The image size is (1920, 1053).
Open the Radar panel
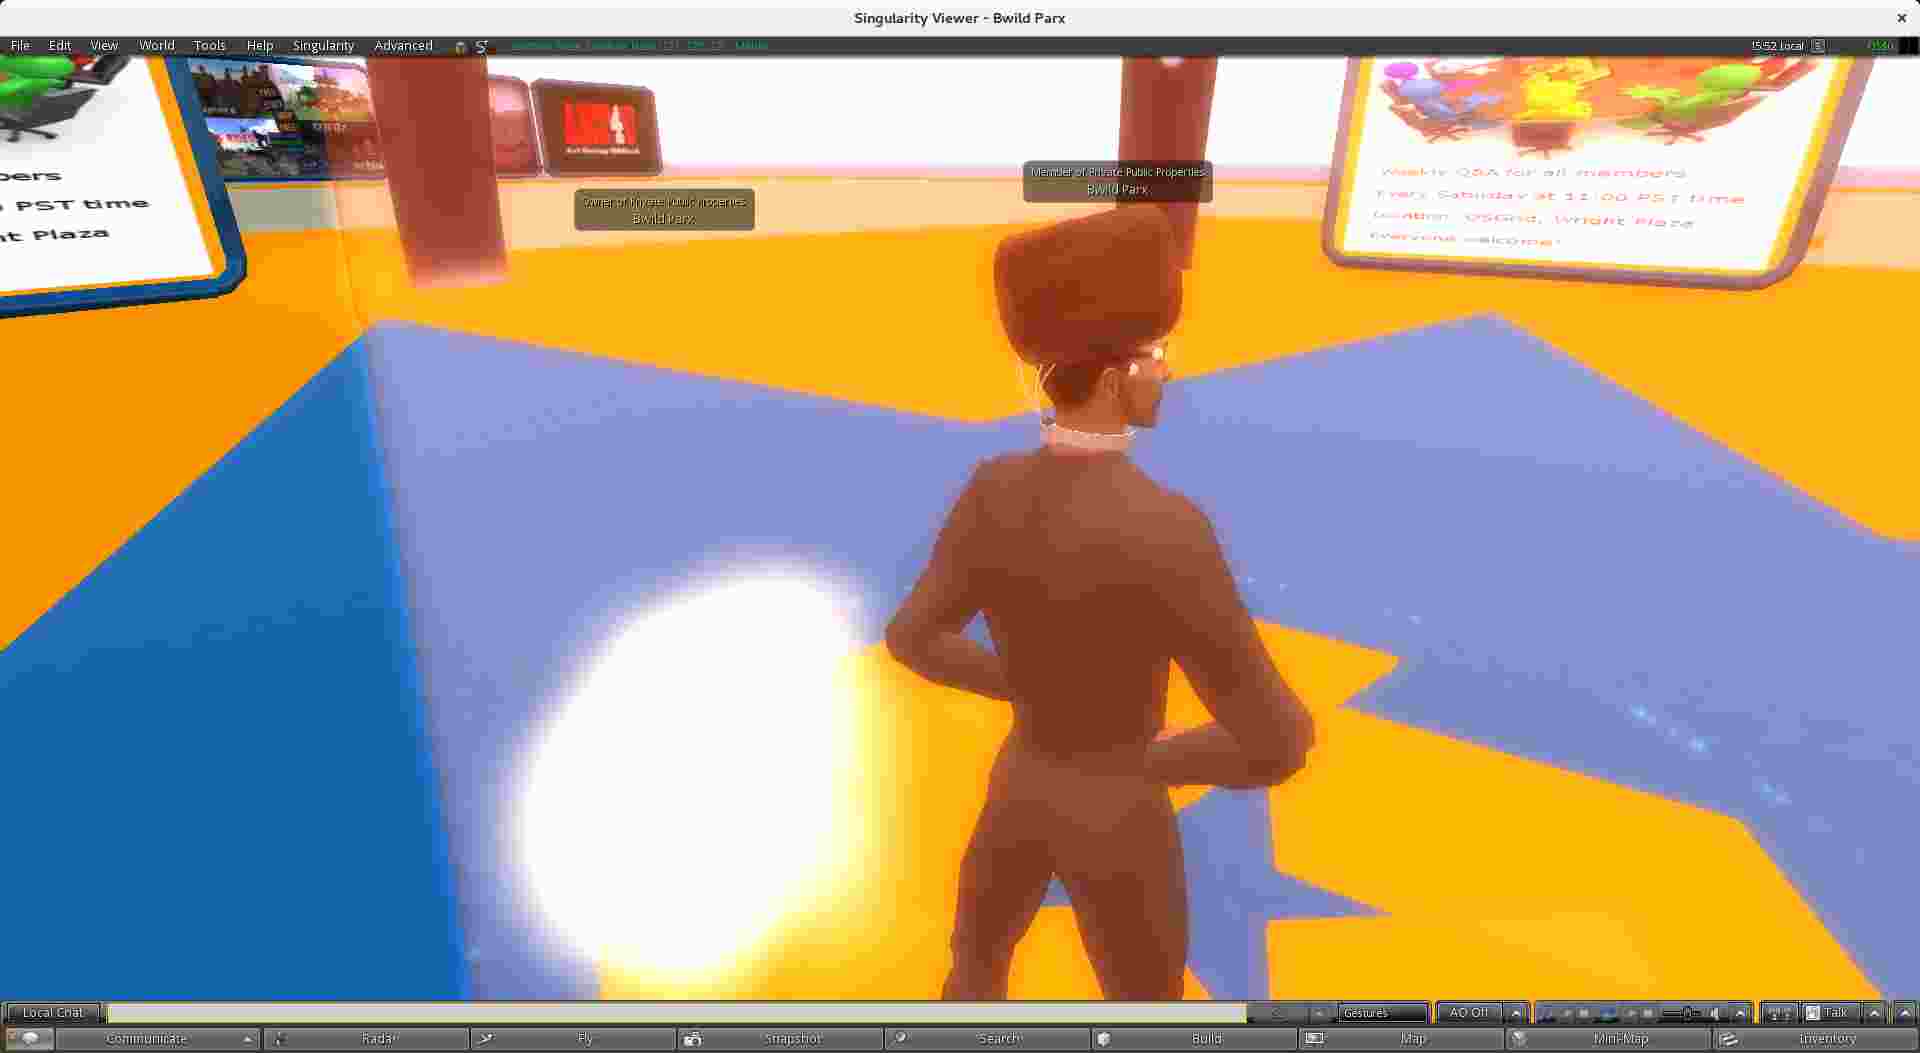click(x=367, y=1039)
